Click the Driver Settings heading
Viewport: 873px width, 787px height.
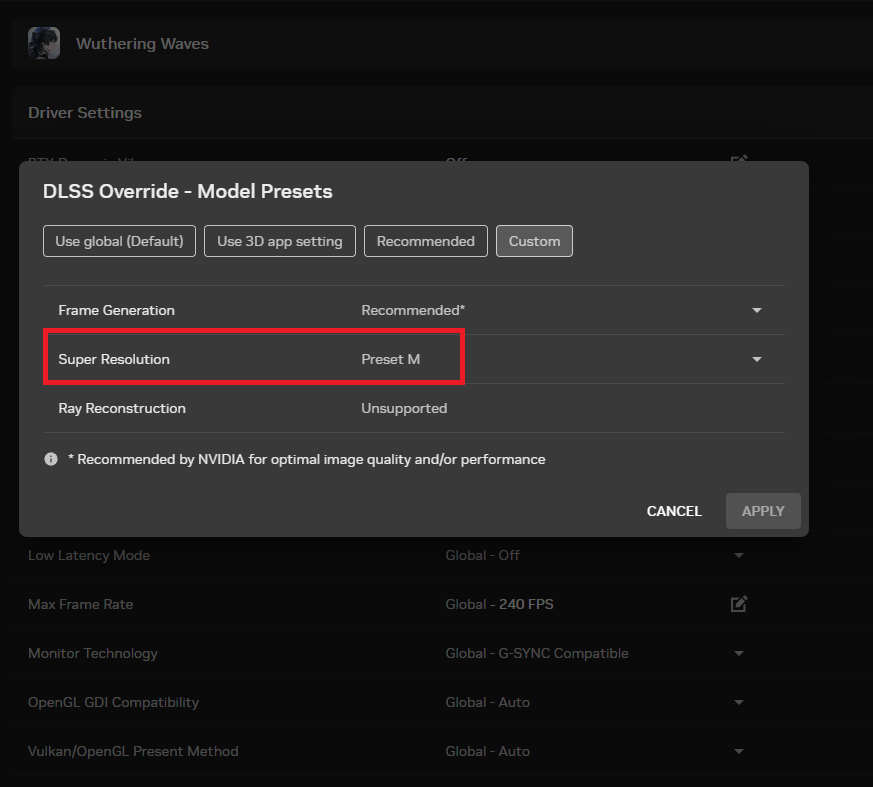tap(85, 112)
